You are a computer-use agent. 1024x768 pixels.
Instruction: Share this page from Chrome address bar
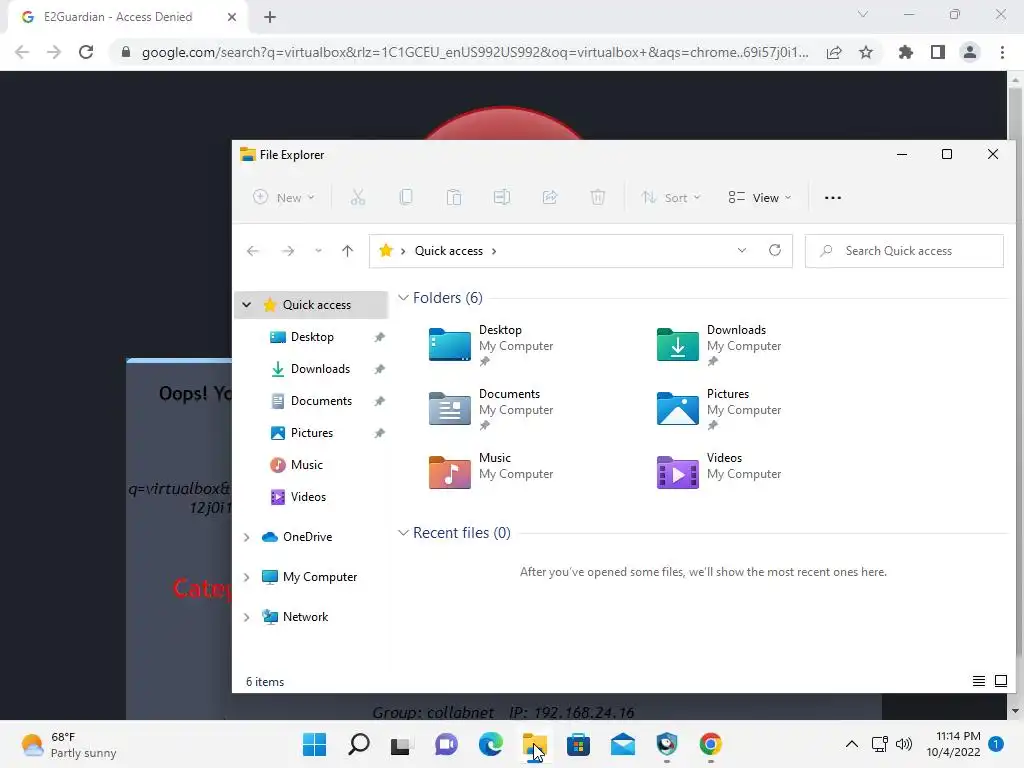coord(834,52)
